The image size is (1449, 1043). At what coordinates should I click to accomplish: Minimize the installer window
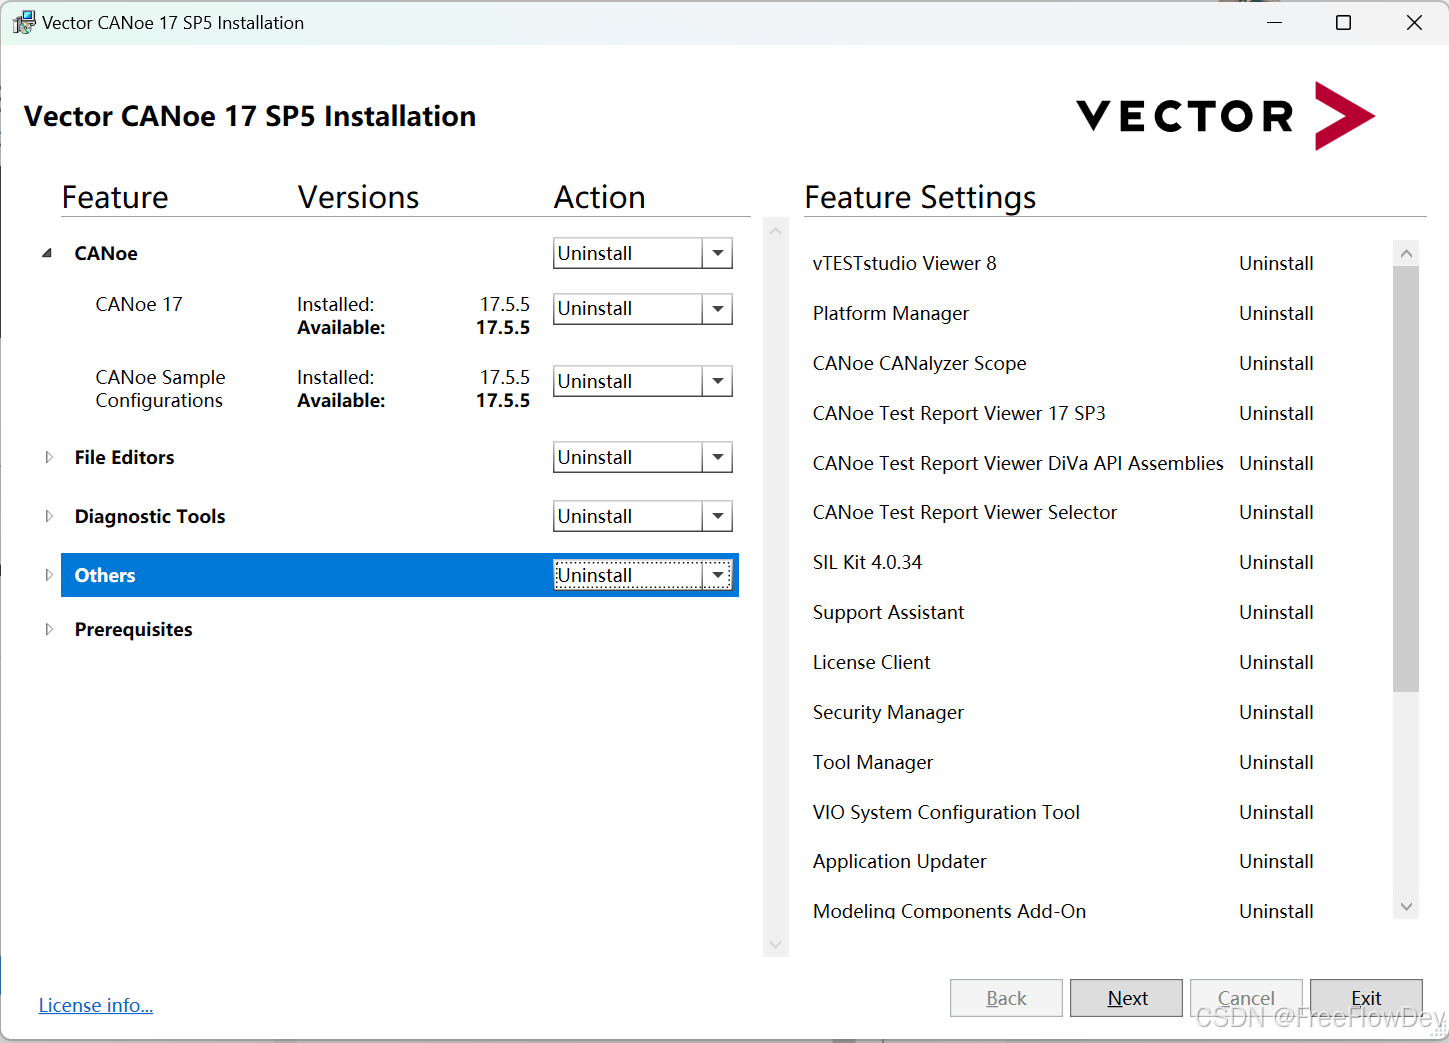[x=1274, y=22]
